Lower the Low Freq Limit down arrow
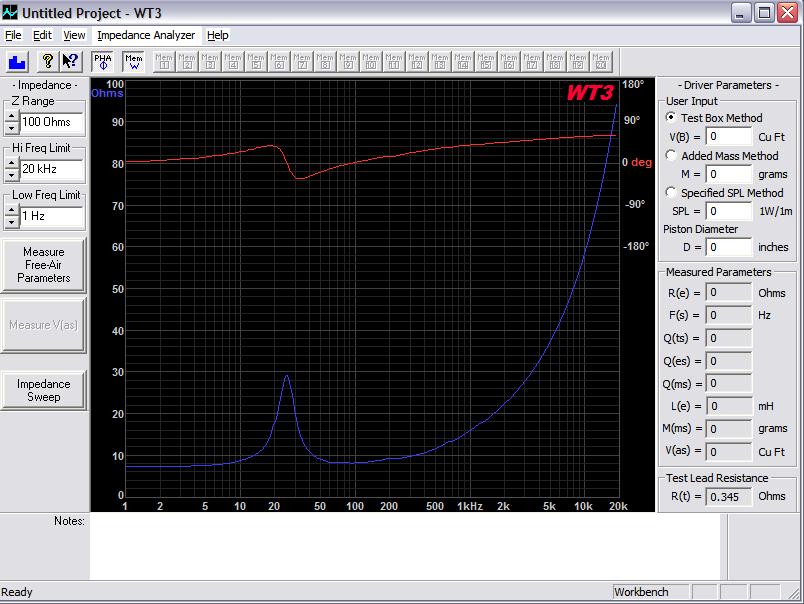This screenshot has width=804, height=604. click(11, 222)
